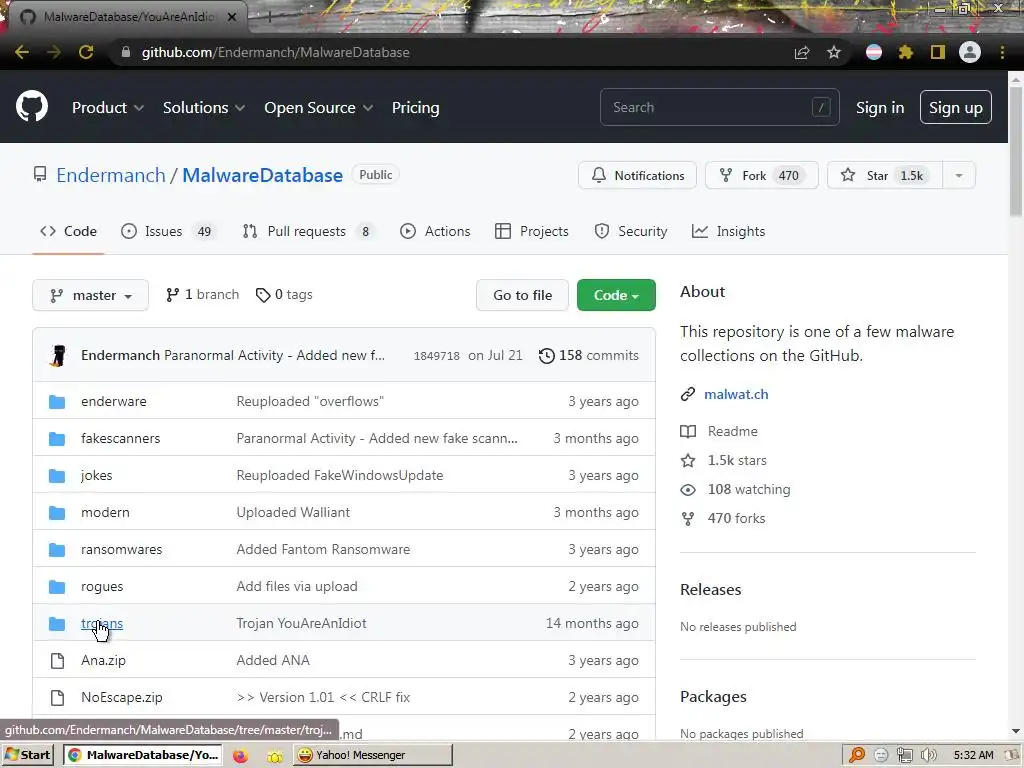1024x768 pixels.
Task: Click the 1.5k stars link
Action: click(737, 460)
